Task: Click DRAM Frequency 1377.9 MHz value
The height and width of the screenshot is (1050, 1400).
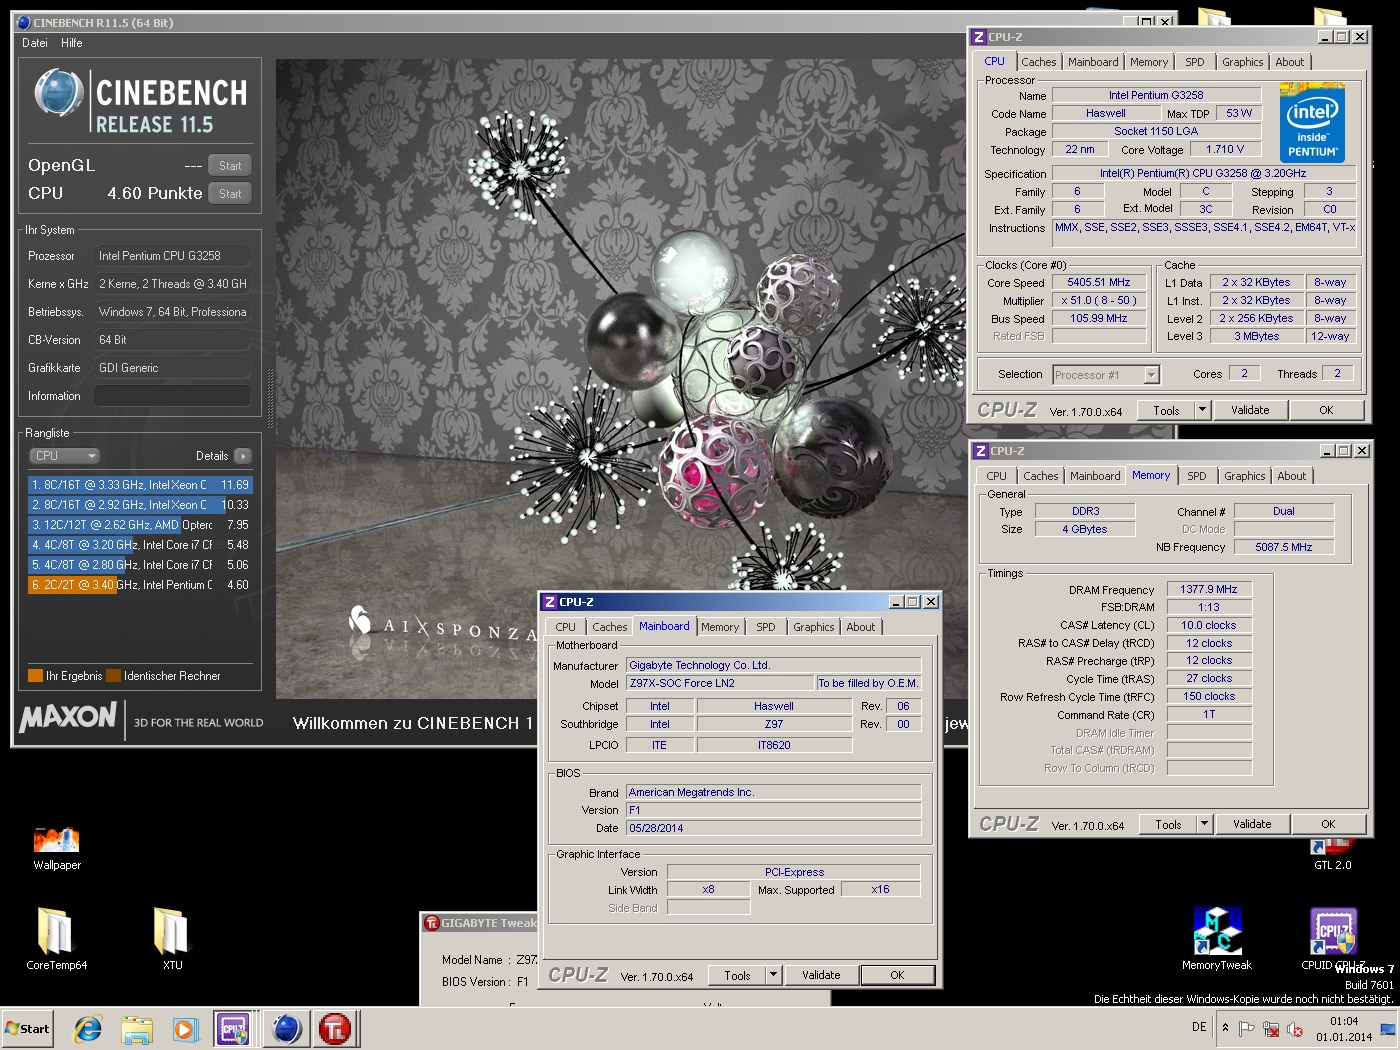Action: (1209, 590)
